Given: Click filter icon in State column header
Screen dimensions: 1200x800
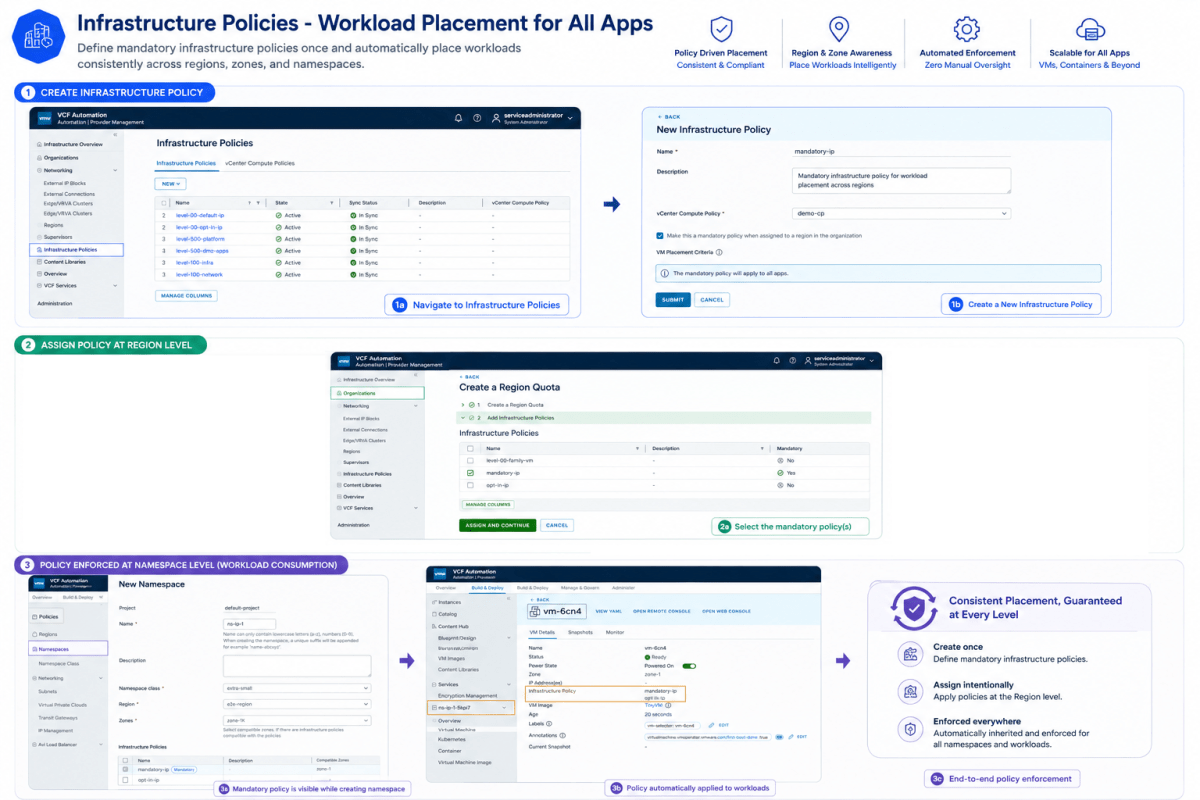Looking at the screenshot, I should tap(331, 203).
